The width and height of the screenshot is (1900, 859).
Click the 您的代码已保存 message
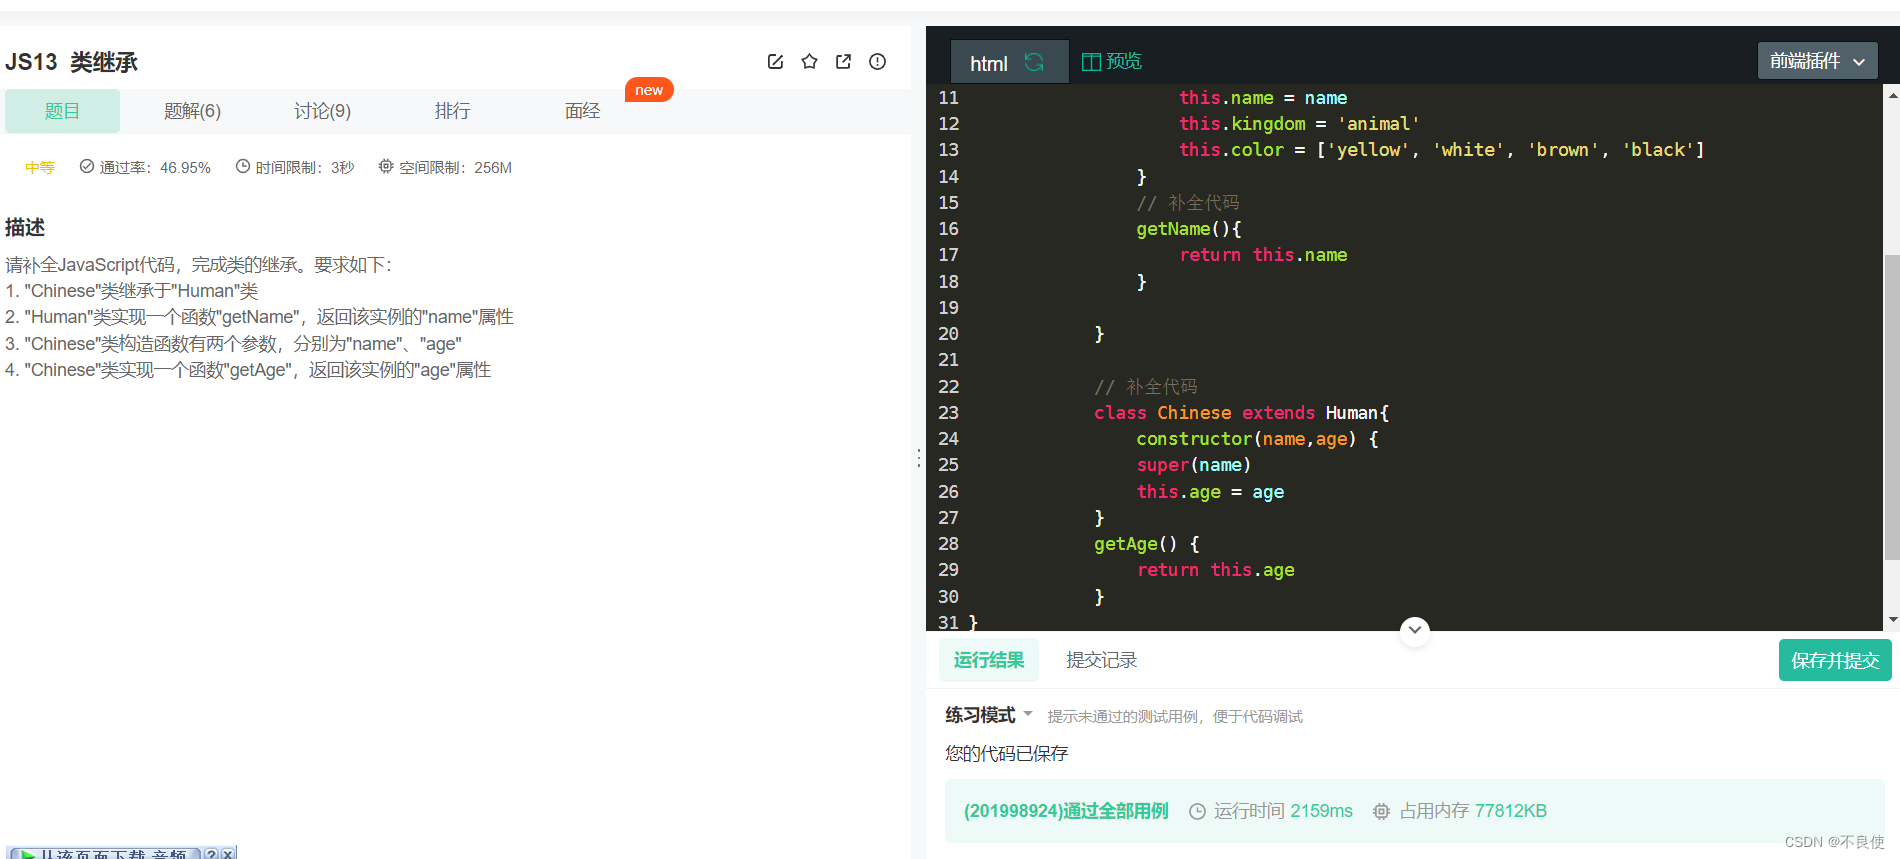1006,753
